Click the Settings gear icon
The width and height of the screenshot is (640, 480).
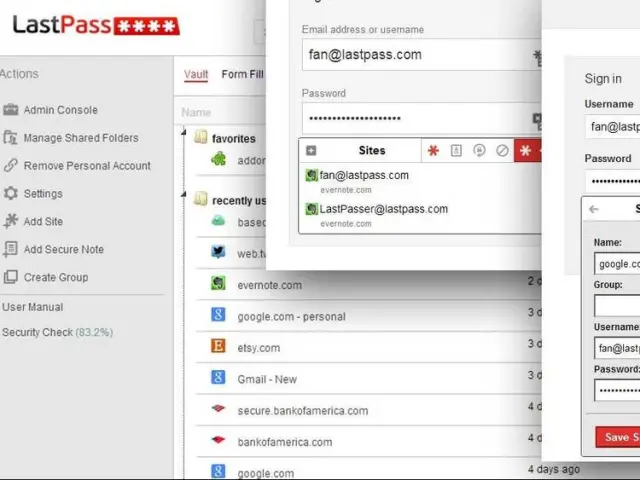click(11, 193)
